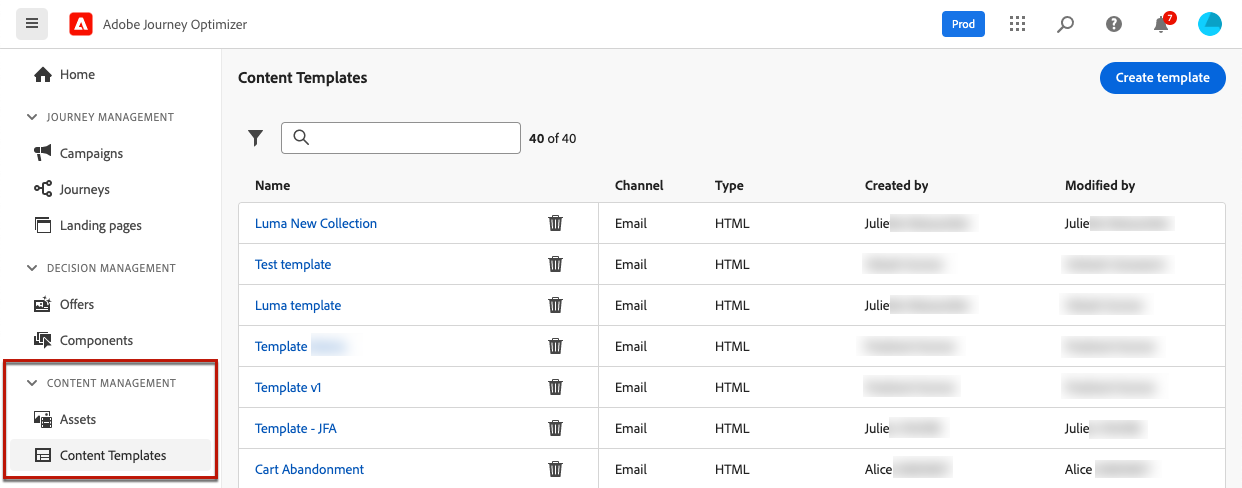Click the hamburger menu toggle icon

(x=32, y=24)
